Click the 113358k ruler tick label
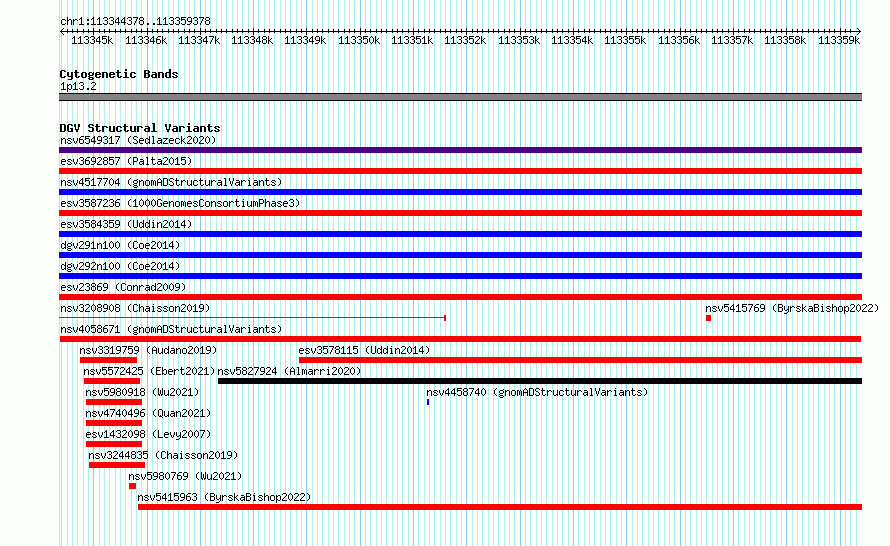 point(785,41)
